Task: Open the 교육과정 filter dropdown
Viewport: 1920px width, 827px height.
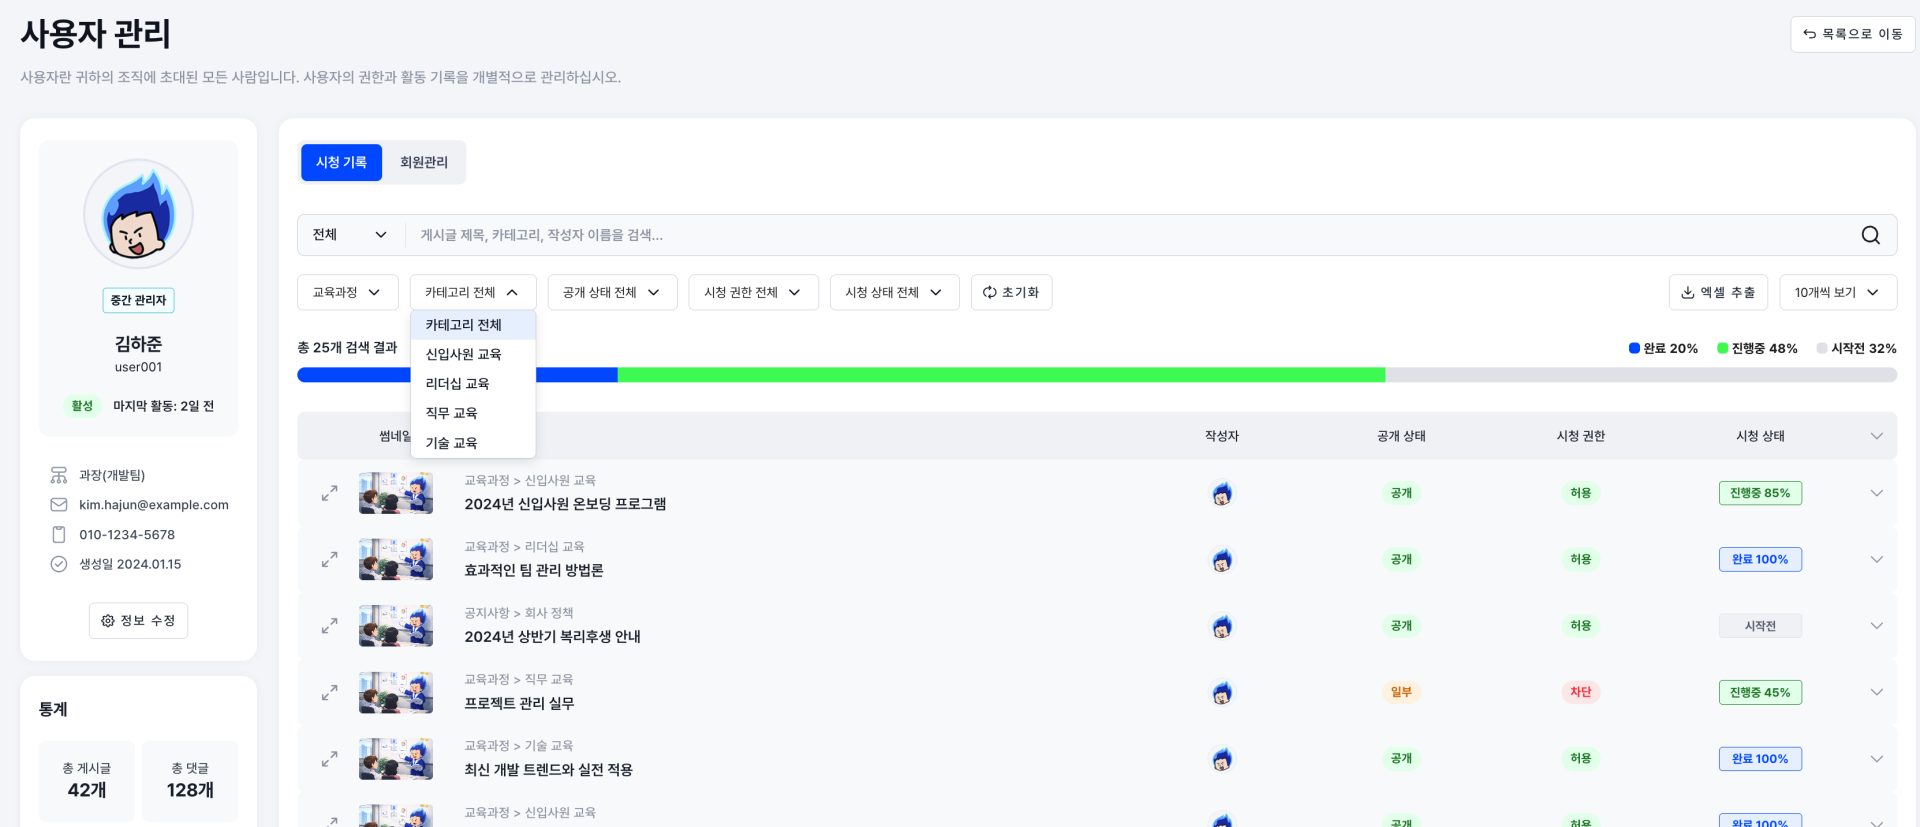Action: 347,292
